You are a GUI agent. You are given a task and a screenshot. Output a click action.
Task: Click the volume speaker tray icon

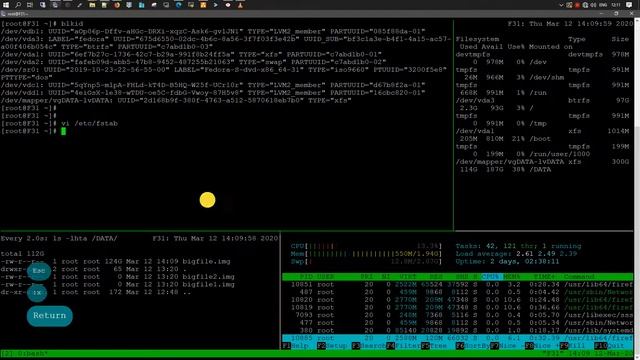pos(593,5)
